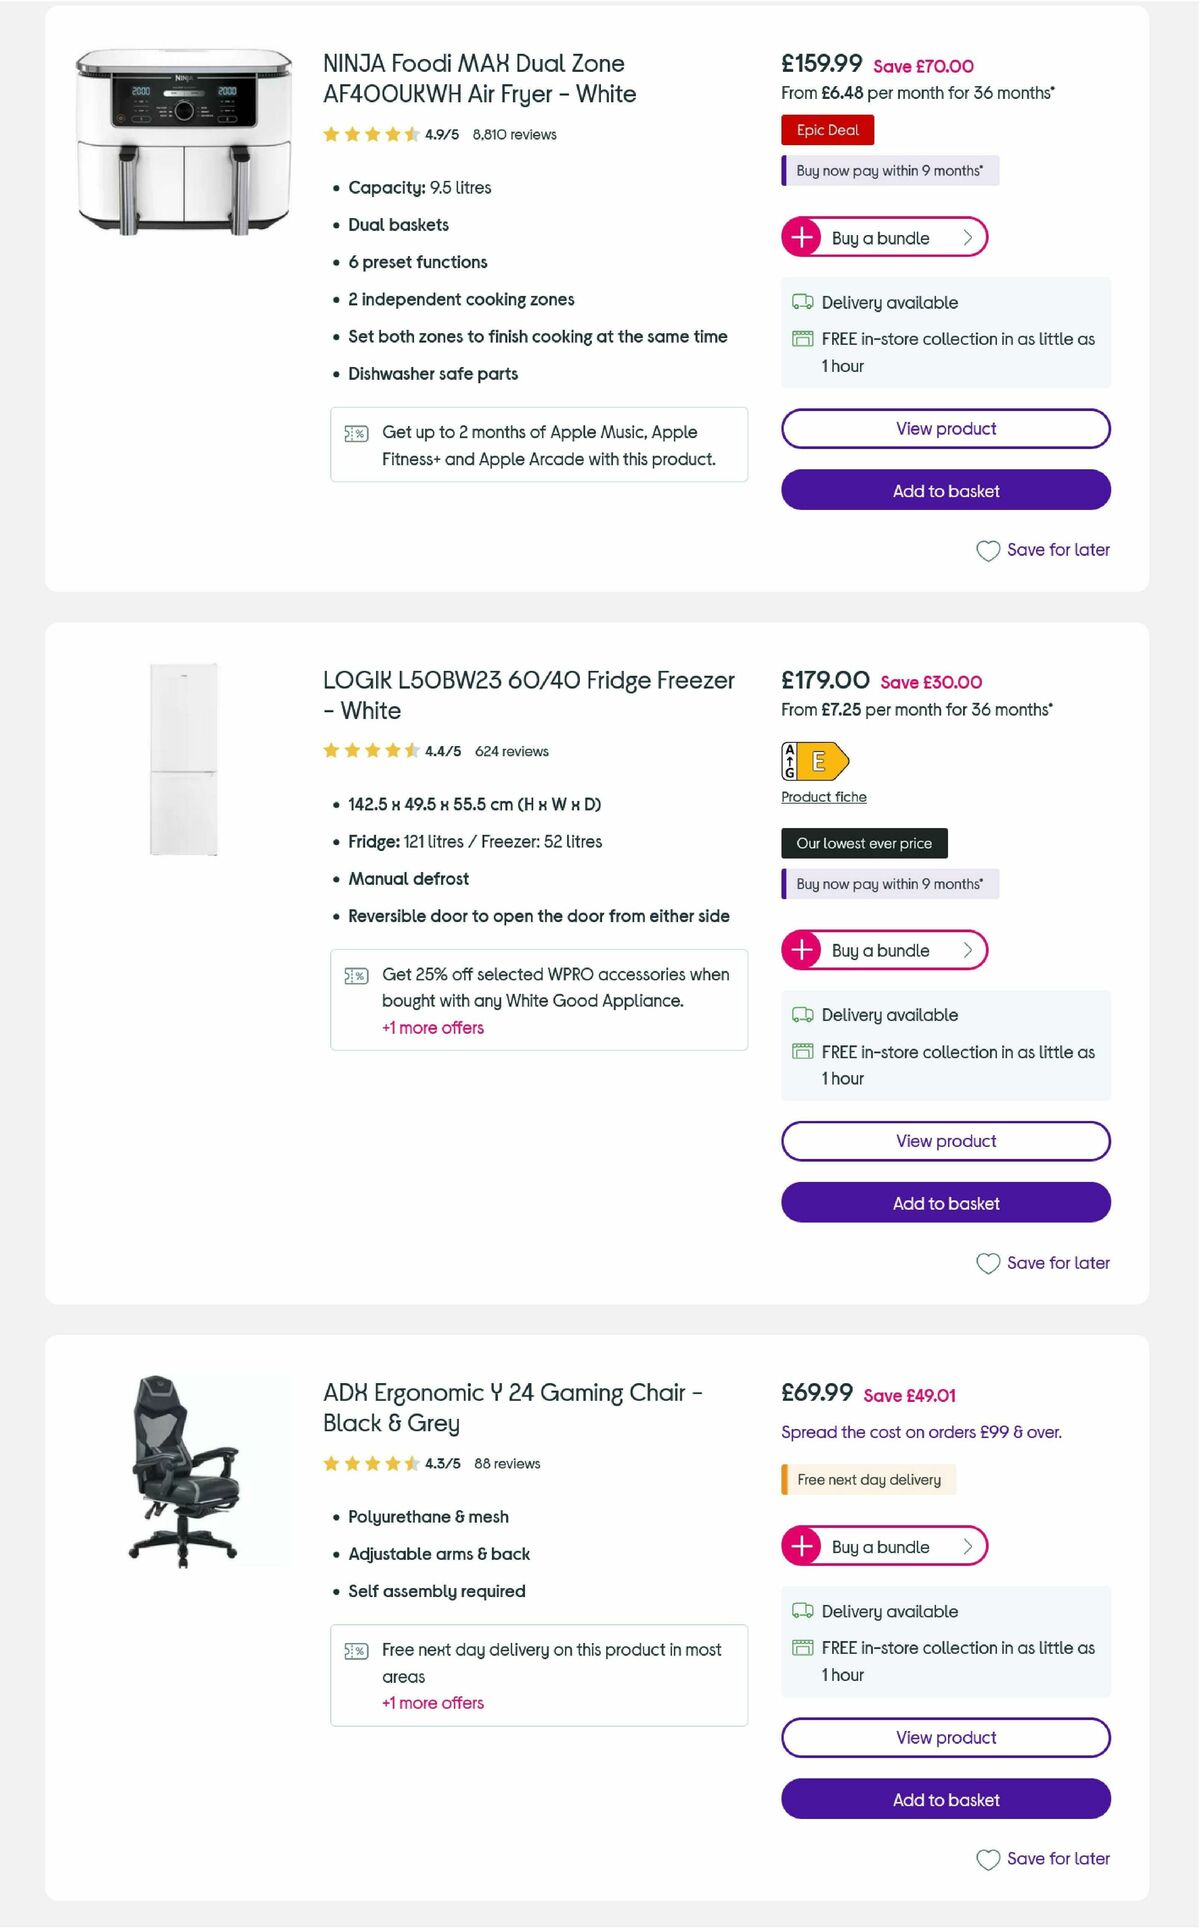The image size is (1200, 1928).
Task: Open the bundle chevron on the gaming chair
Action: coord(966,1546)
